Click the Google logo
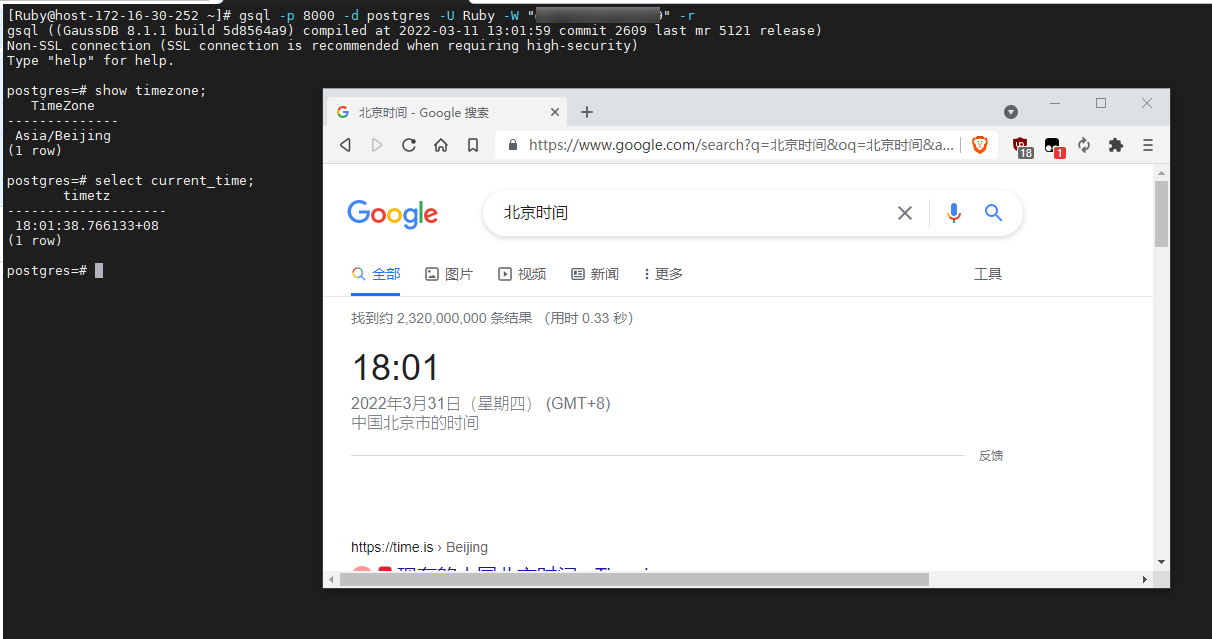Screen dimensions: 1212x639 click(392, 214)
